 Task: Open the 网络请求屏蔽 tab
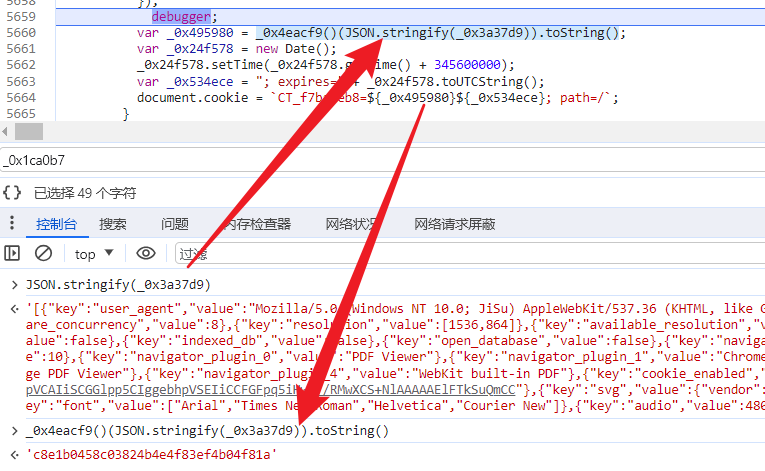tap(455, 224)
